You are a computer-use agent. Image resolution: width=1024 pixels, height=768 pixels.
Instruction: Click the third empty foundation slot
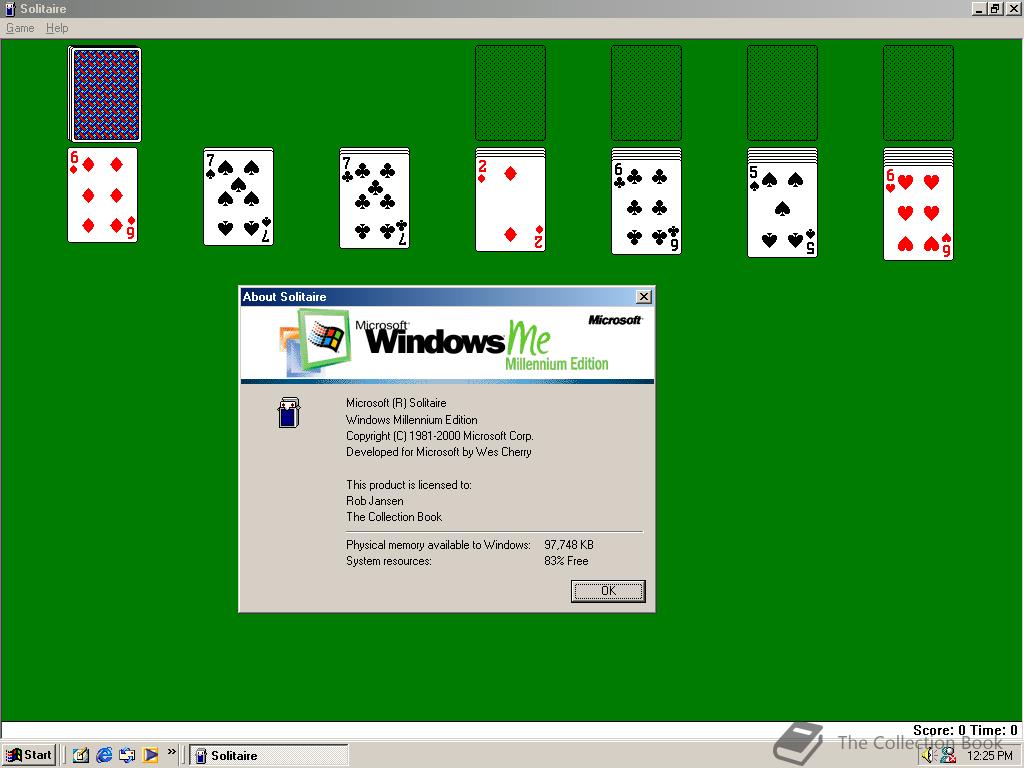coord(782,93)
